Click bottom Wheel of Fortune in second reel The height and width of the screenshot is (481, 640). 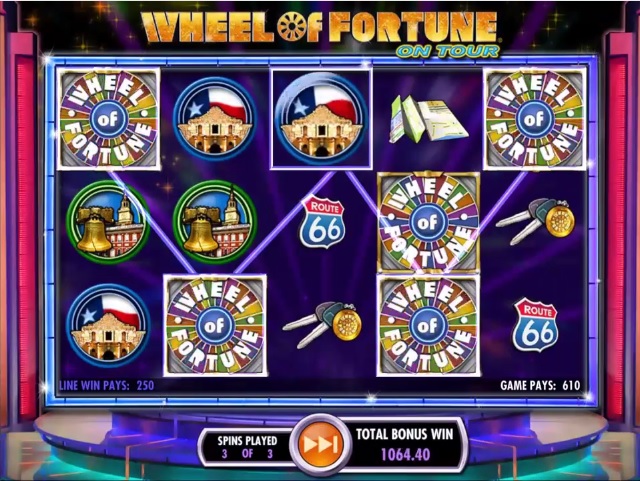tap(215, 325)
